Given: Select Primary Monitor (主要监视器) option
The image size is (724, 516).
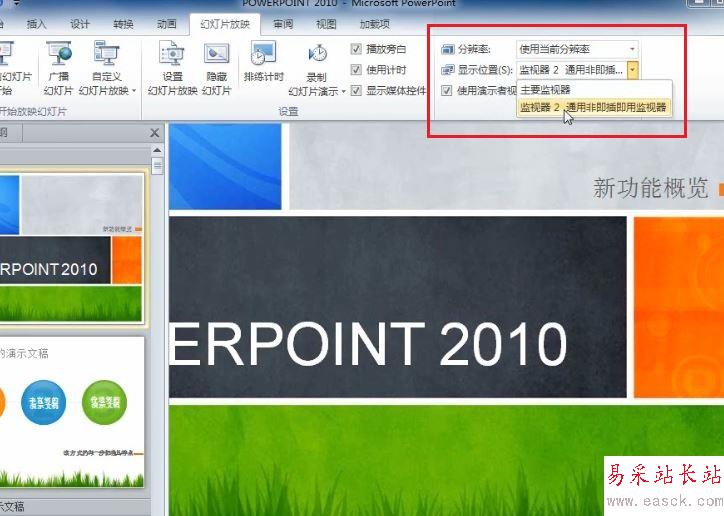Looking at the screenshot, I should click(594, 90).
